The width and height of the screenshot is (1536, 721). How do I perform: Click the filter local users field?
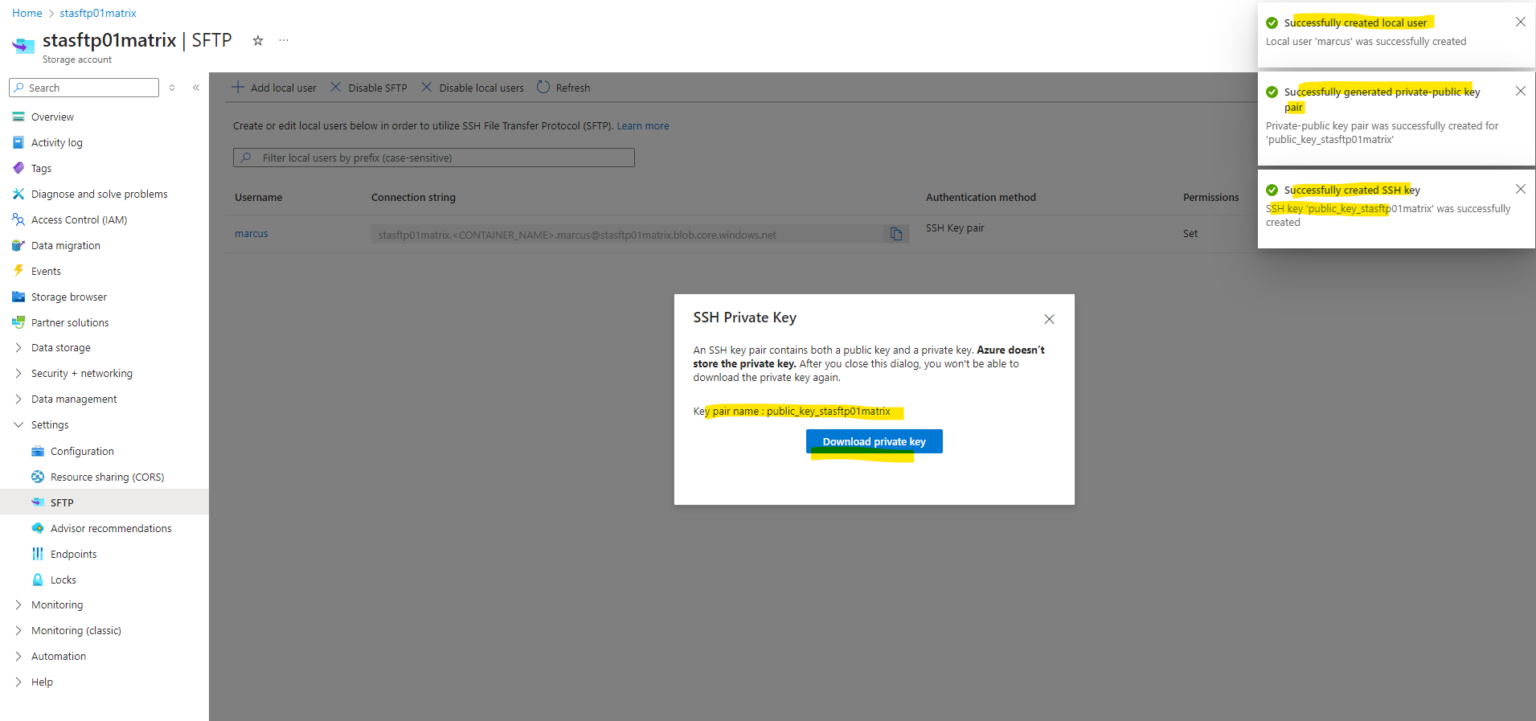pyautogui.click(x=433, y=157)
